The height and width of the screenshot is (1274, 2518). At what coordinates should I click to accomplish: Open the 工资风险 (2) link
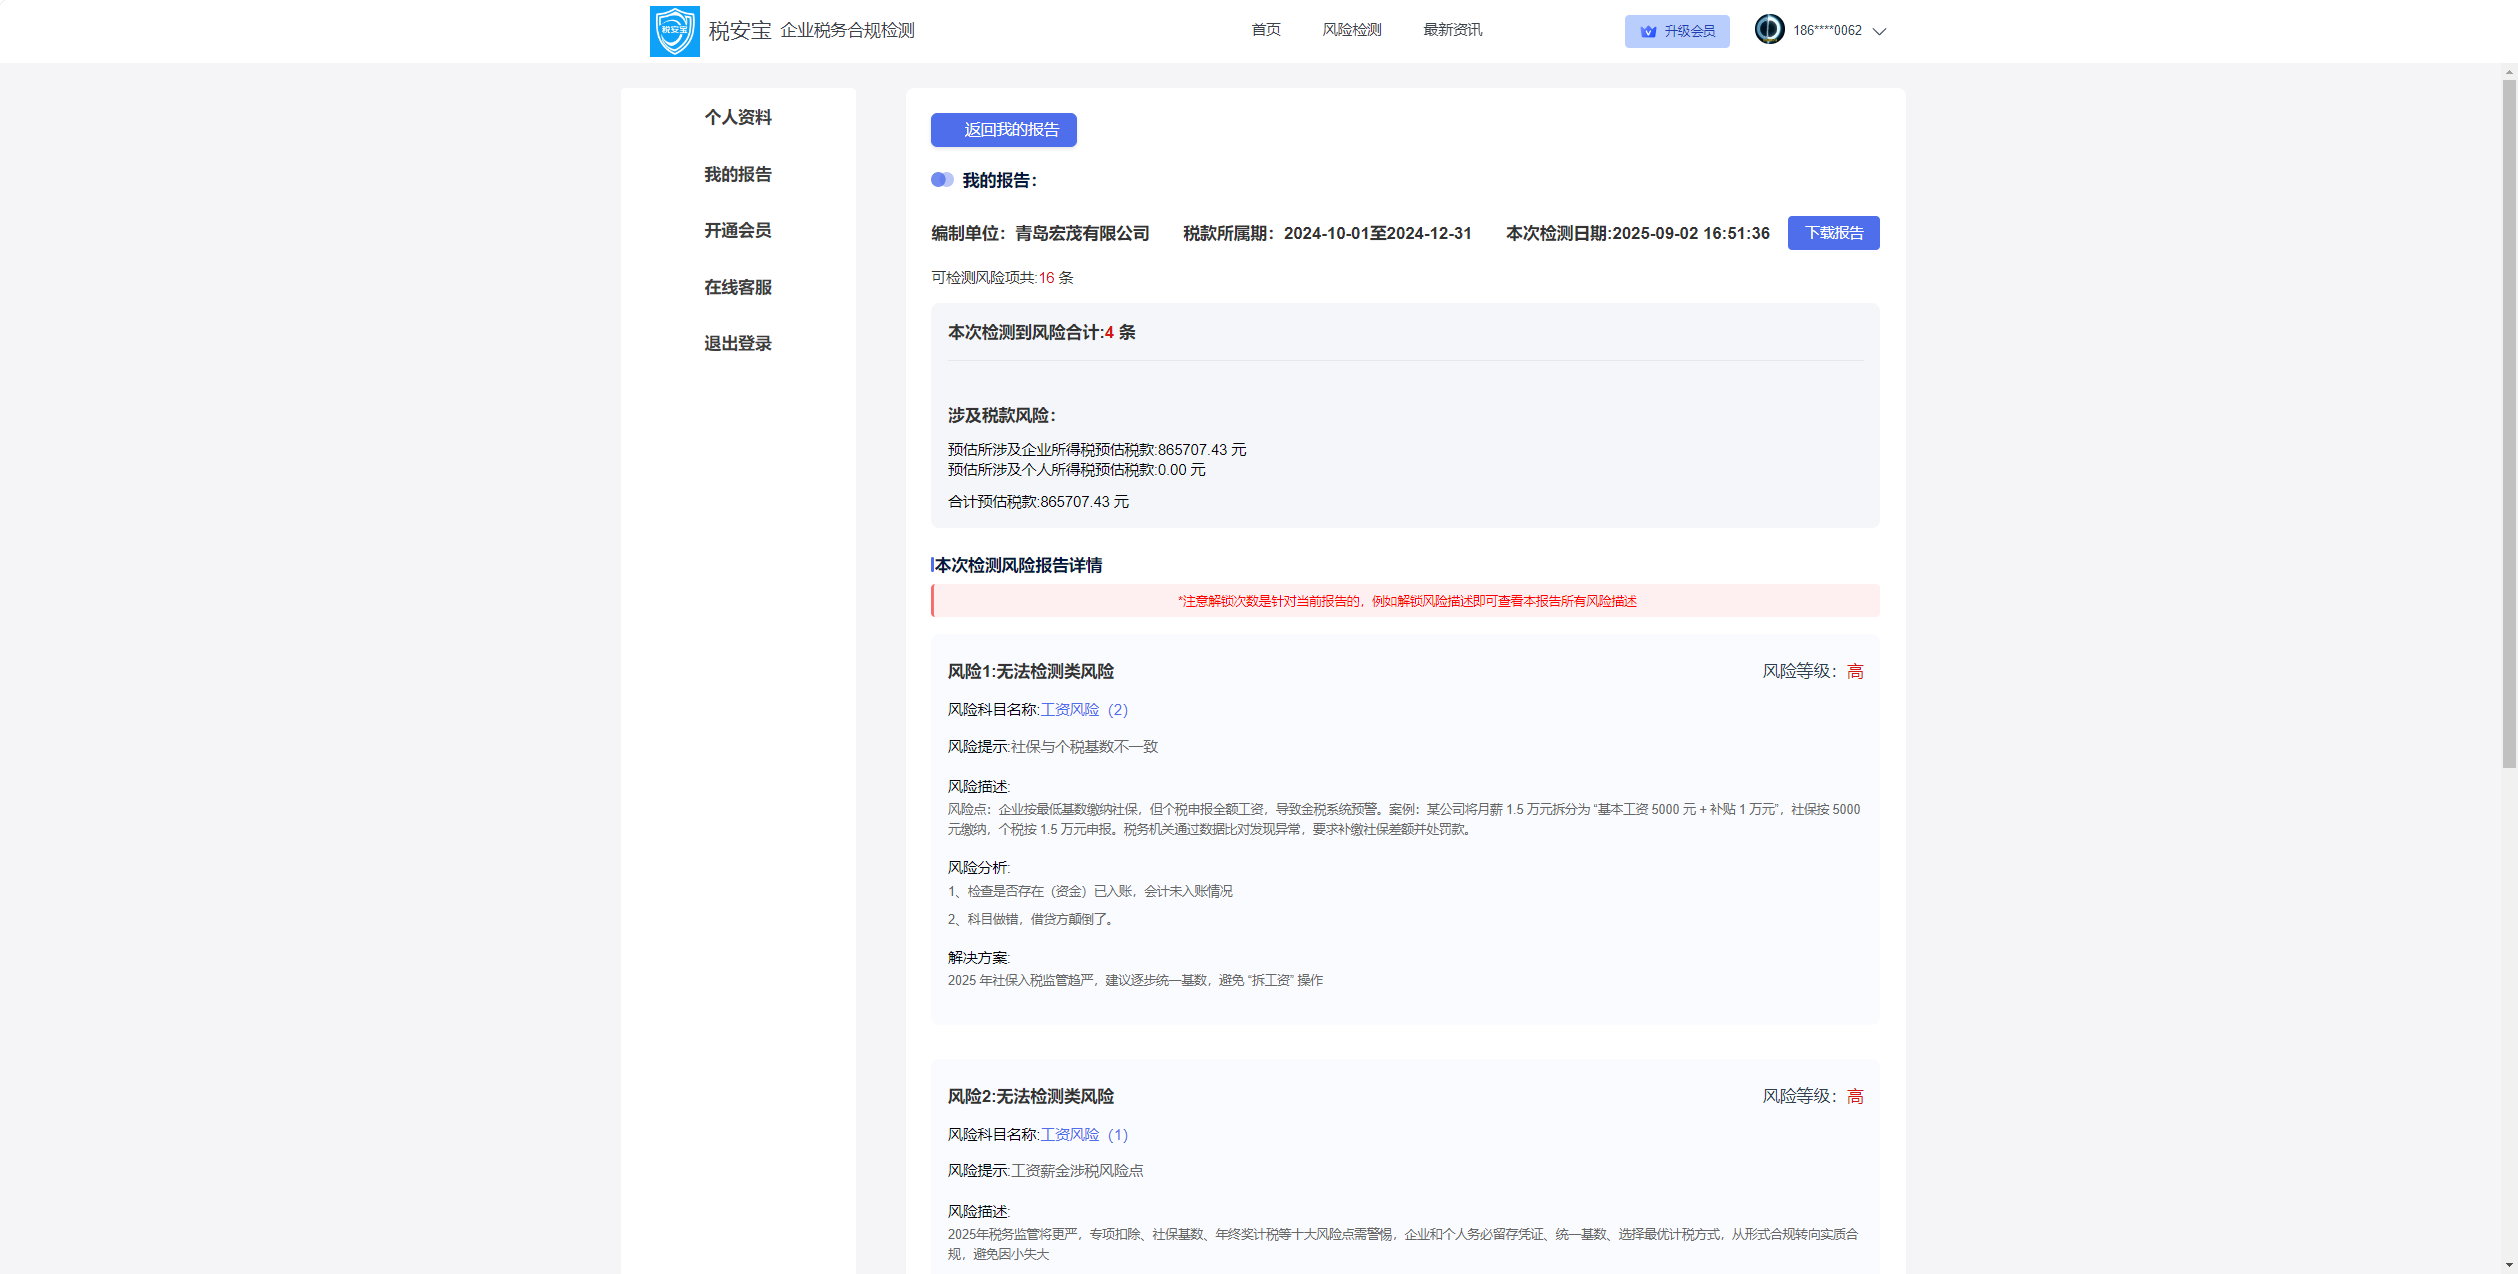coord(1084,710)
